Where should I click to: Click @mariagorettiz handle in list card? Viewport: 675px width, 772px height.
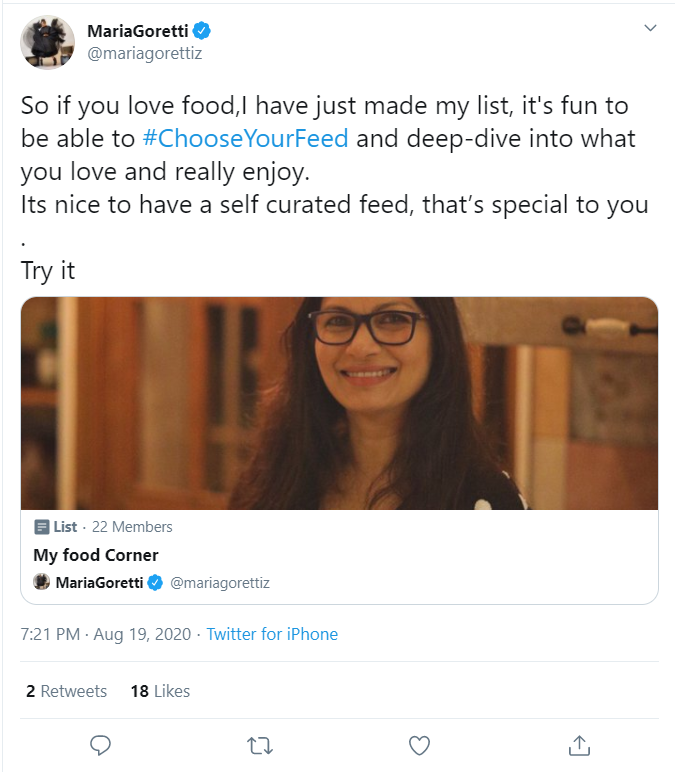pyautogui.click(x=220, y=582)
